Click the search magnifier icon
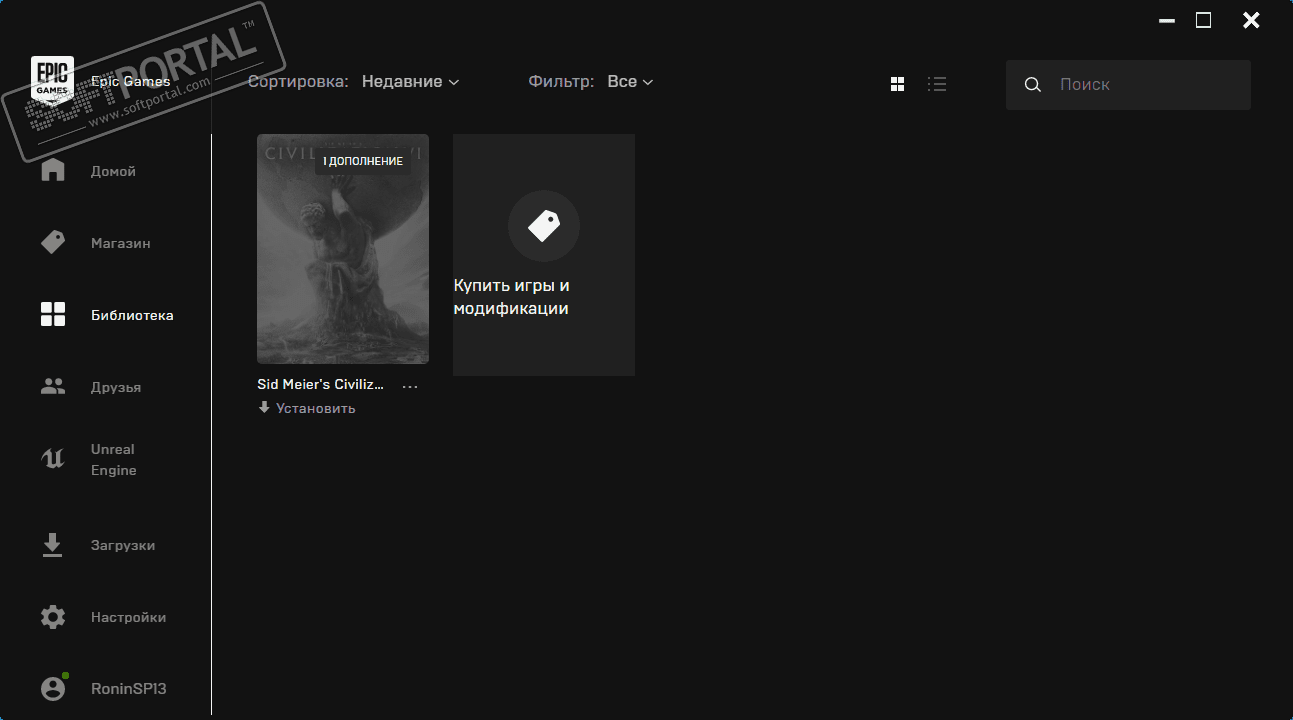The height and width of the screenshot is (720, 1293). (1033, 85)
